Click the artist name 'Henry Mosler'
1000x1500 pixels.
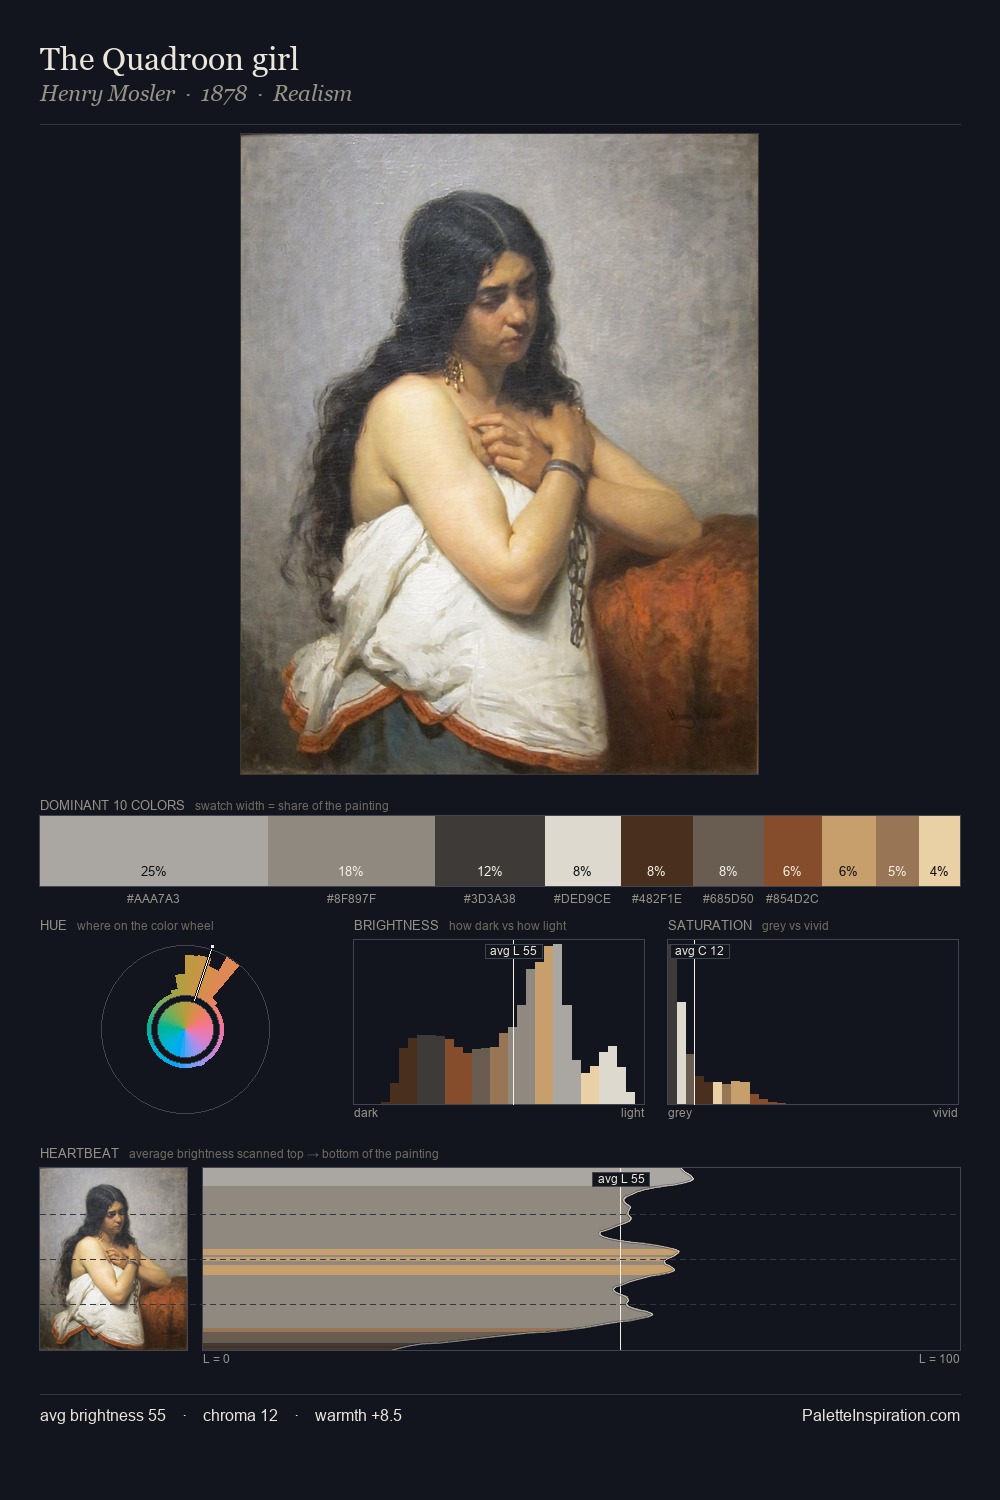coord(107,94)
